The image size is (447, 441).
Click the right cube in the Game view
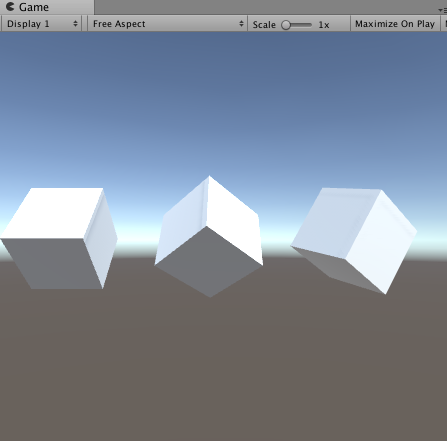(x=354, y=241)
